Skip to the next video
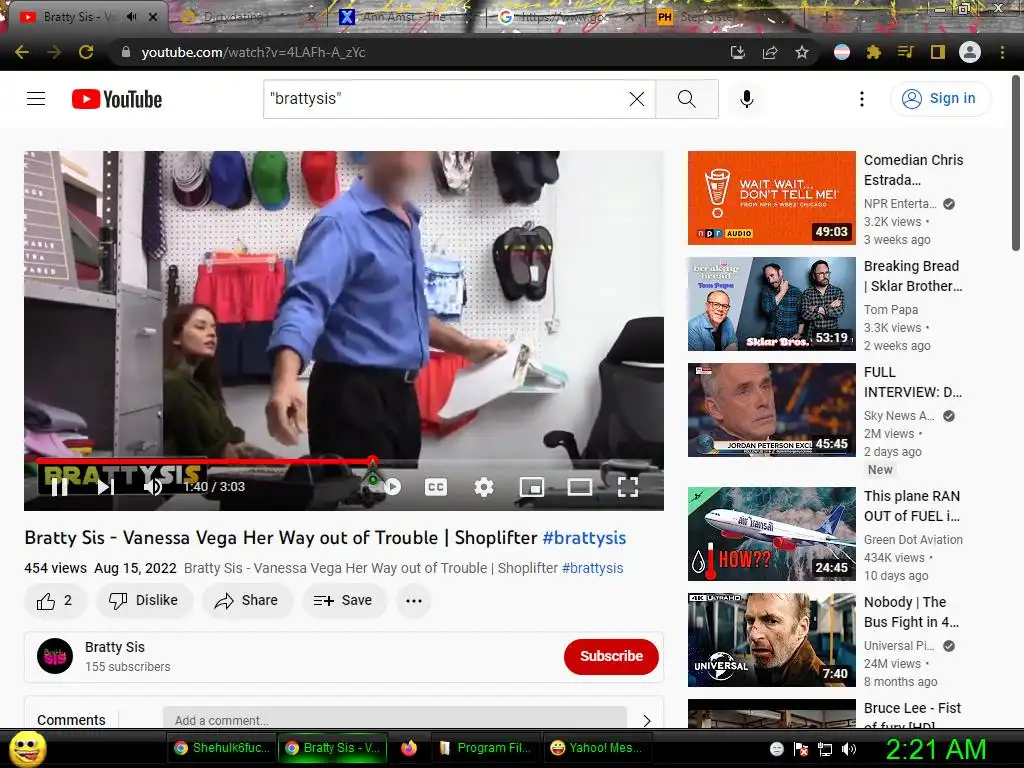This screenshot has width=1024, height=768. [106, 487]
